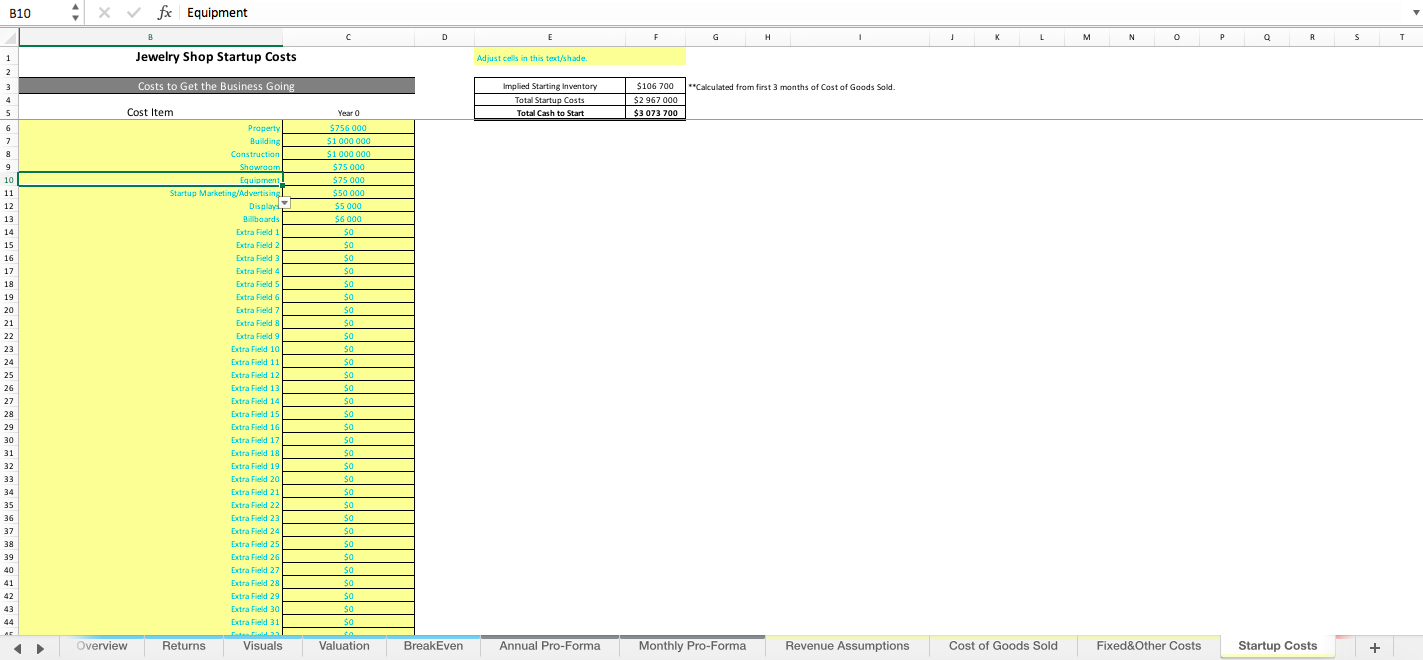Open the Monthly Pro-Forma sheet tab

point(692,645)
